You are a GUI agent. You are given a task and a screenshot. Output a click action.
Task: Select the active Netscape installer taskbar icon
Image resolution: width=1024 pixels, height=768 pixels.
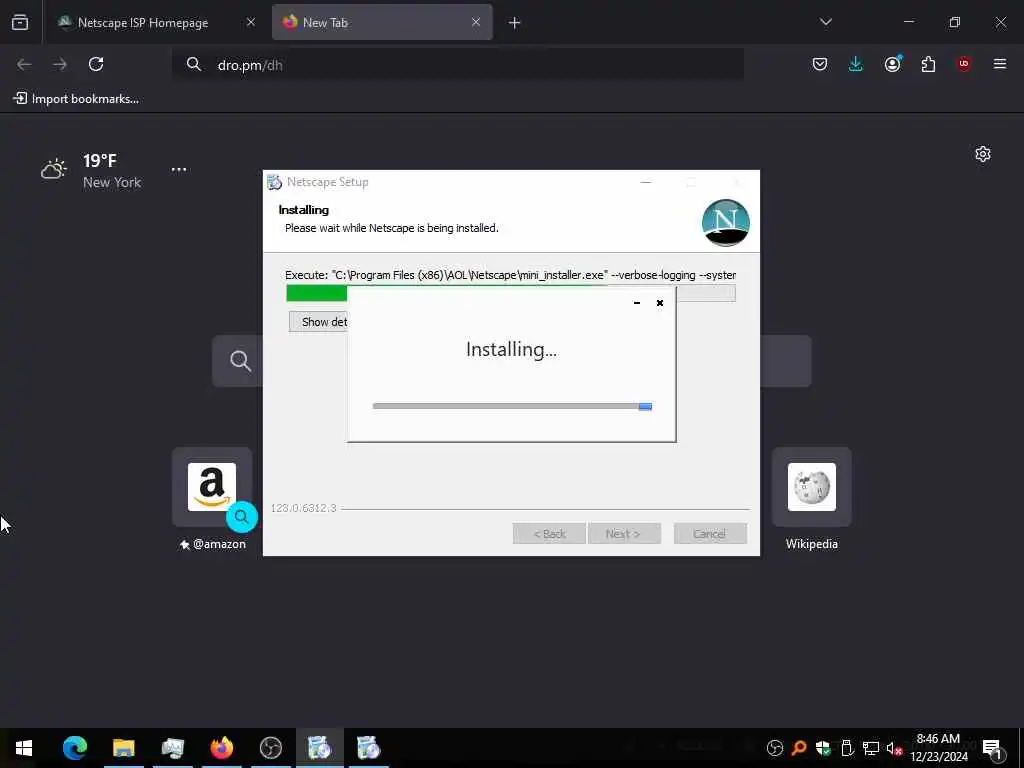[319, 748]
